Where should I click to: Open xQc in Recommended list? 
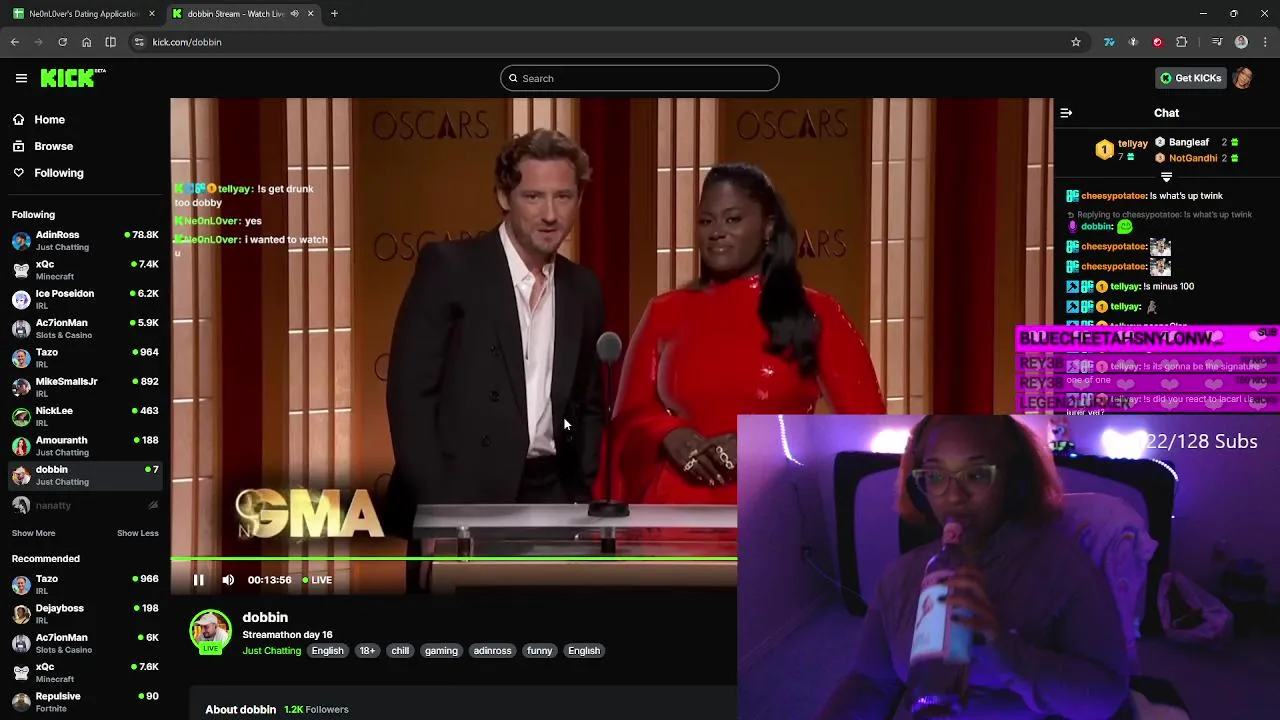[x=85, y=672]
